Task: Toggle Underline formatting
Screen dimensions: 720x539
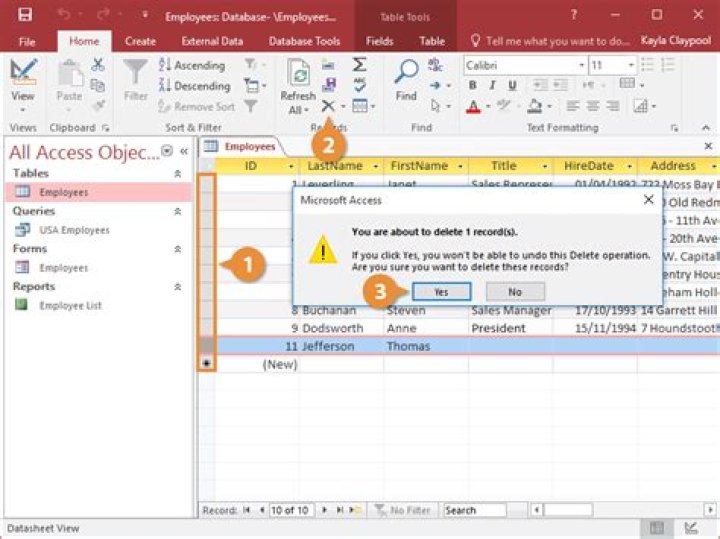Action: click(512, 85)
